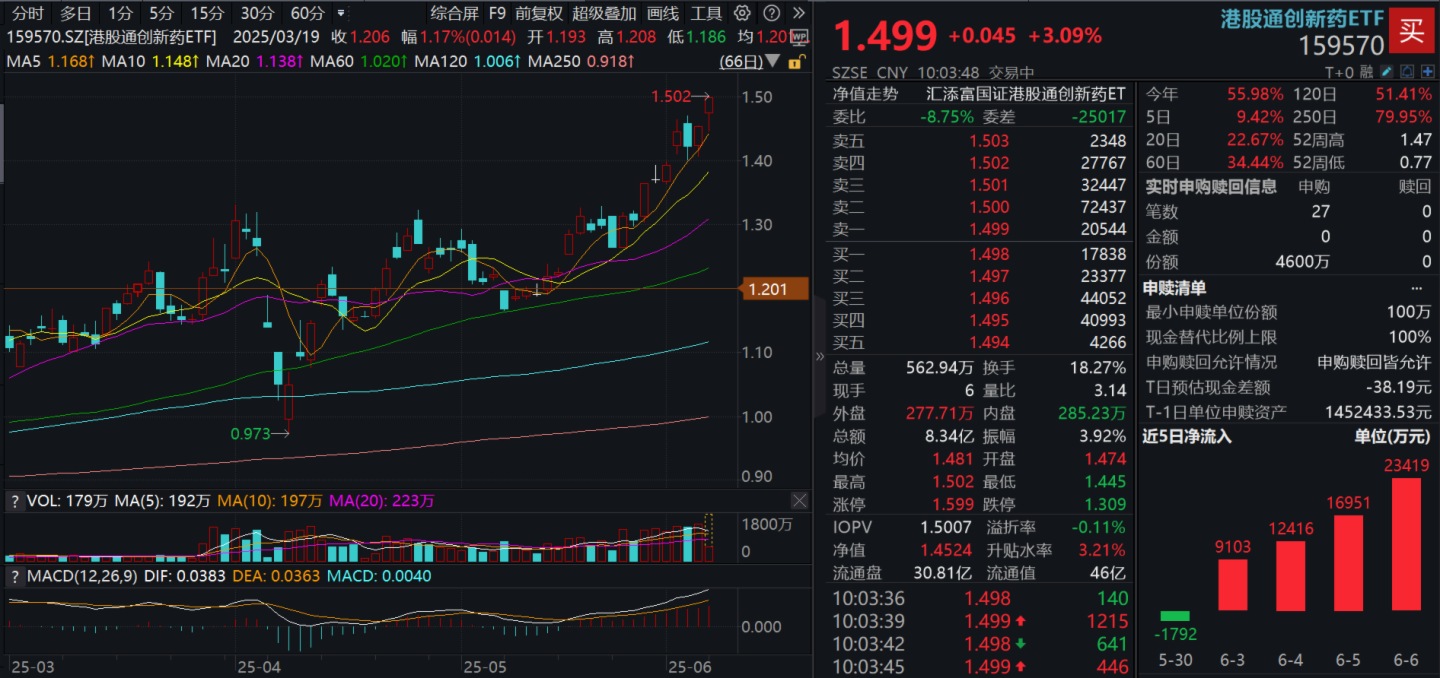Select the 60分 period tab
The width and height of the screenshot is (1440, 678).
[307, 13]
